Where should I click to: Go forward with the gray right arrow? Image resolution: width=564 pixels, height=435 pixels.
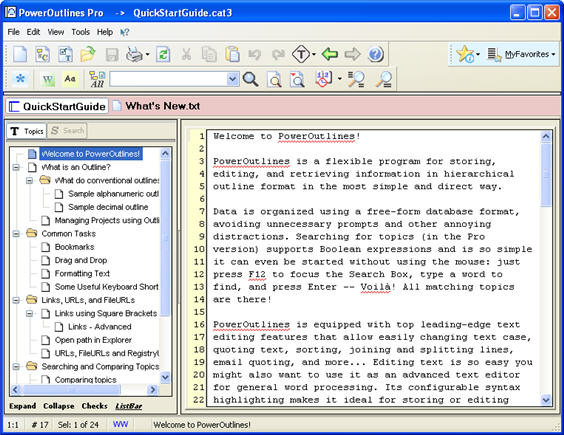pos(352,54)
